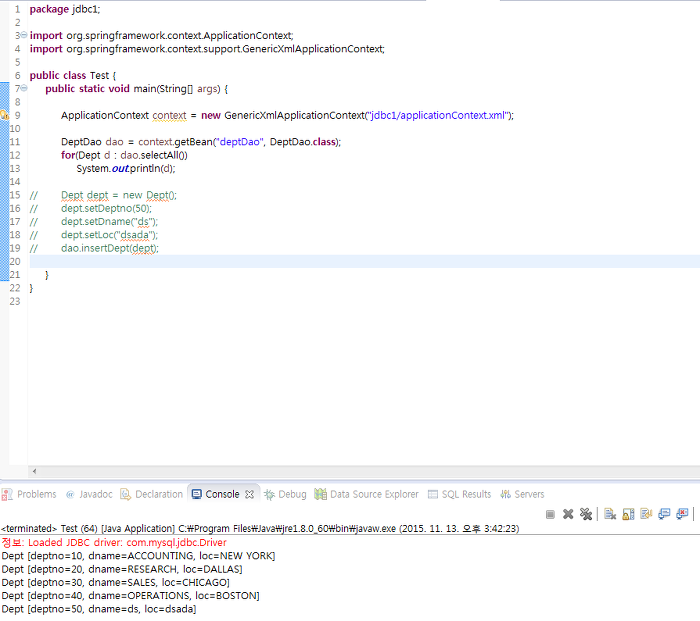Toggle Show Console When Standard Error Changes
This screenshot has width=700, height=621.
[x=682, y=514]
